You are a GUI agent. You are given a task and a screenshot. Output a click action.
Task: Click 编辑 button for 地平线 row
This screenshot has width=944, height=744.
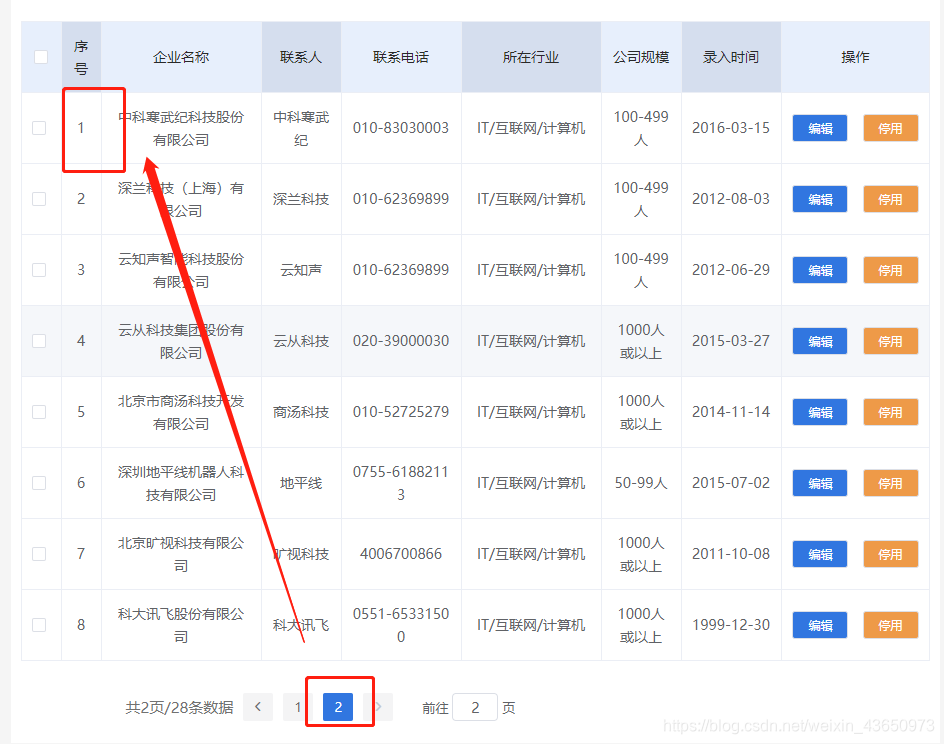819,483
